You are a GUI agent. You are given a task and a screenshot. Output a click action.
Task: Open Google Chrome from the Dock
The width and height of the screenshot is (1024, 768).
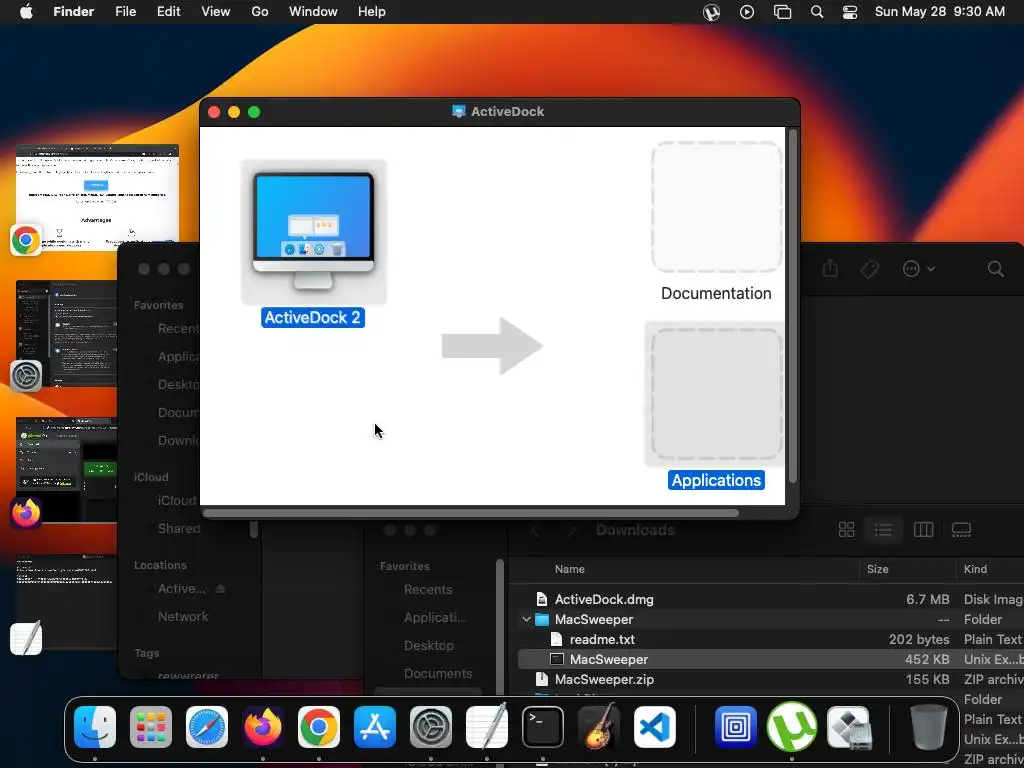[319, 727]
